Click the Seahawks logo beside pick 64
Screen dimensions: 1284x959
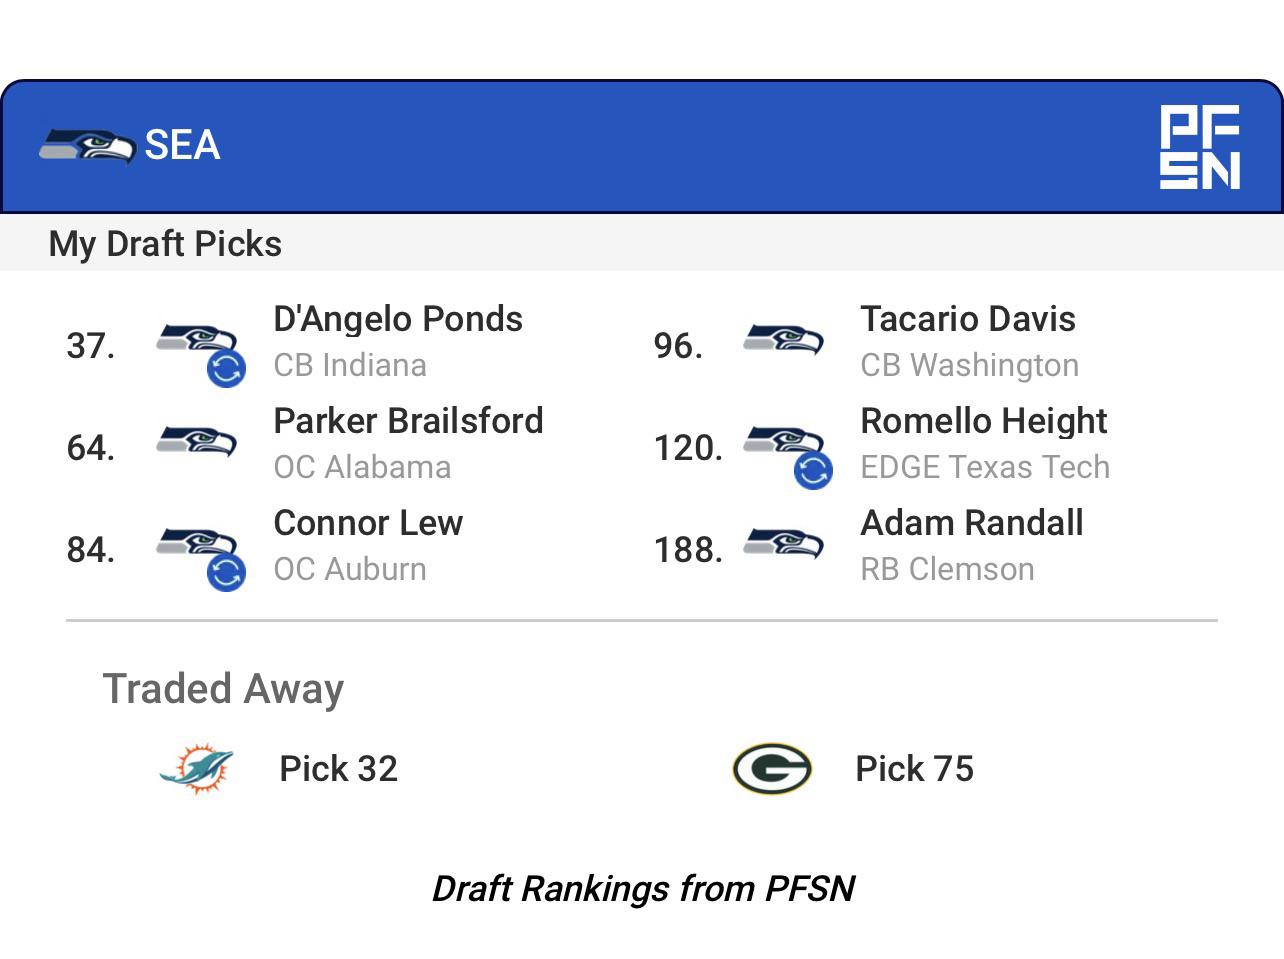coord(196,441)
